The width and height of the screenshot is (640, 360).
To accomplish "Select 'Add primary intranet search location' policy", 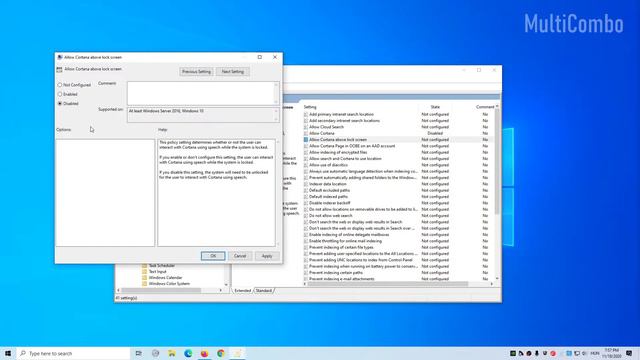I will tap(341, 114).
